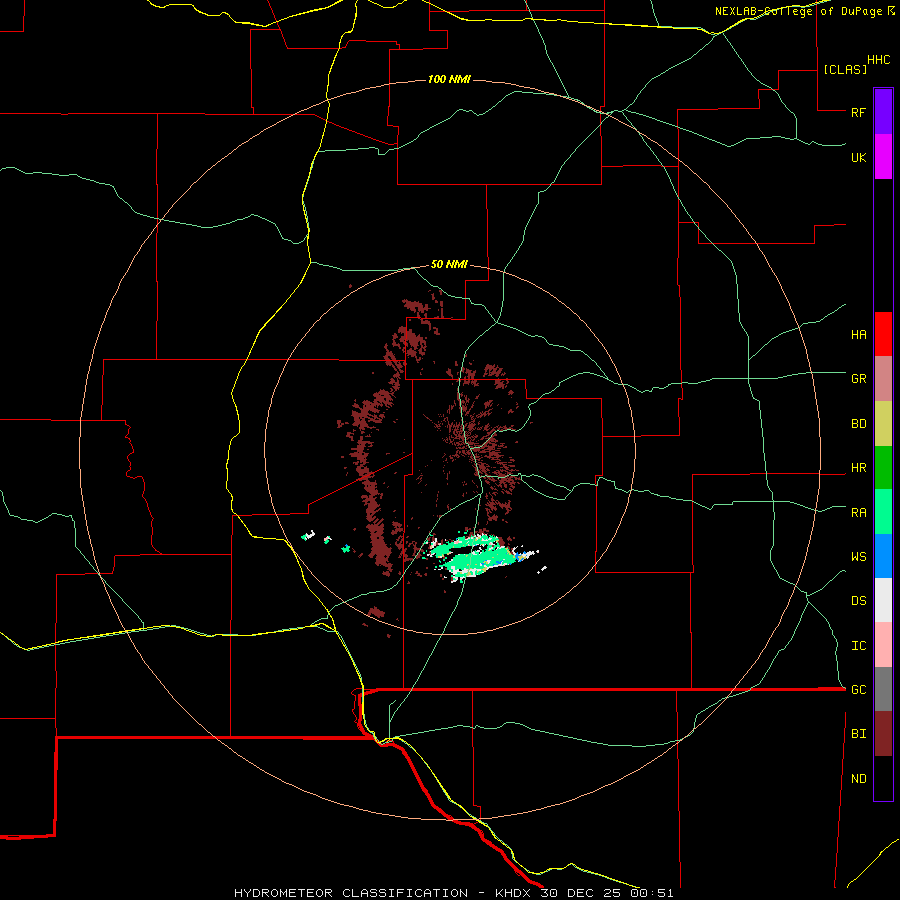Screen dimensions: 900x900
Task: Click the purple RF legend swatch
Action: pyautogui.click(x=883, y=112)
